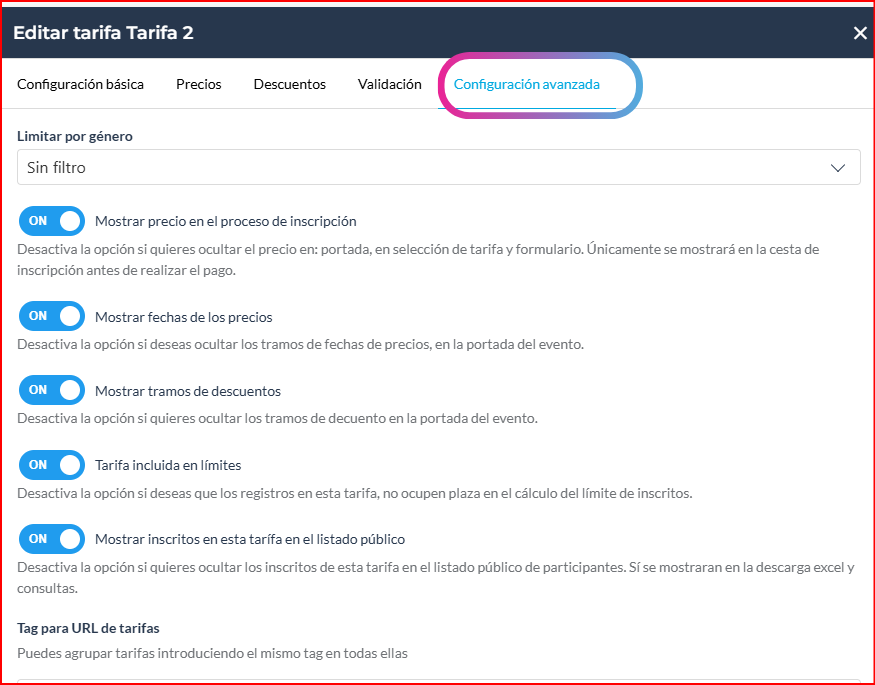Open the Configuración avanzada tab
Screen dimensions: 875x685
pos(527,84)
